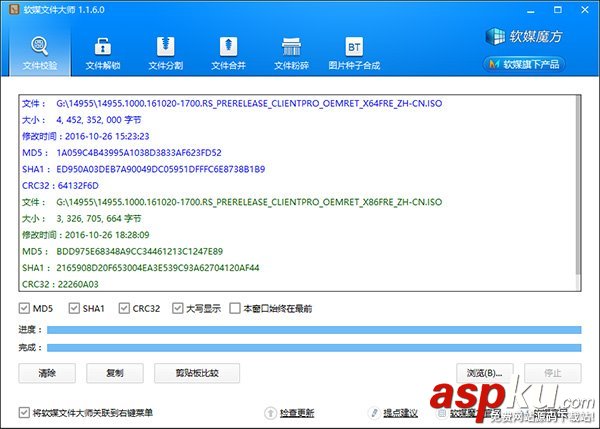Click size text 4, 452, 352, 000 字节
600x429 pixels.
tap(99, 120)
